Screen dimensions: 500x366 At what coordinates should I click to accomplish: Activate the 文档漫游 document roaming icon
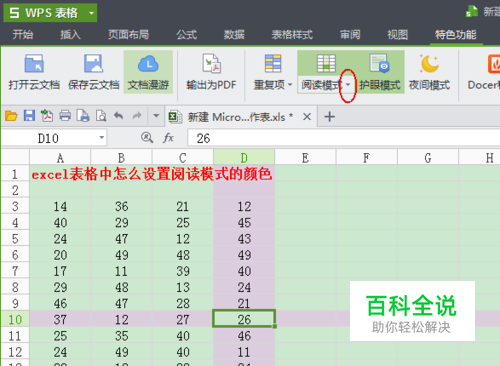(148, 64)
